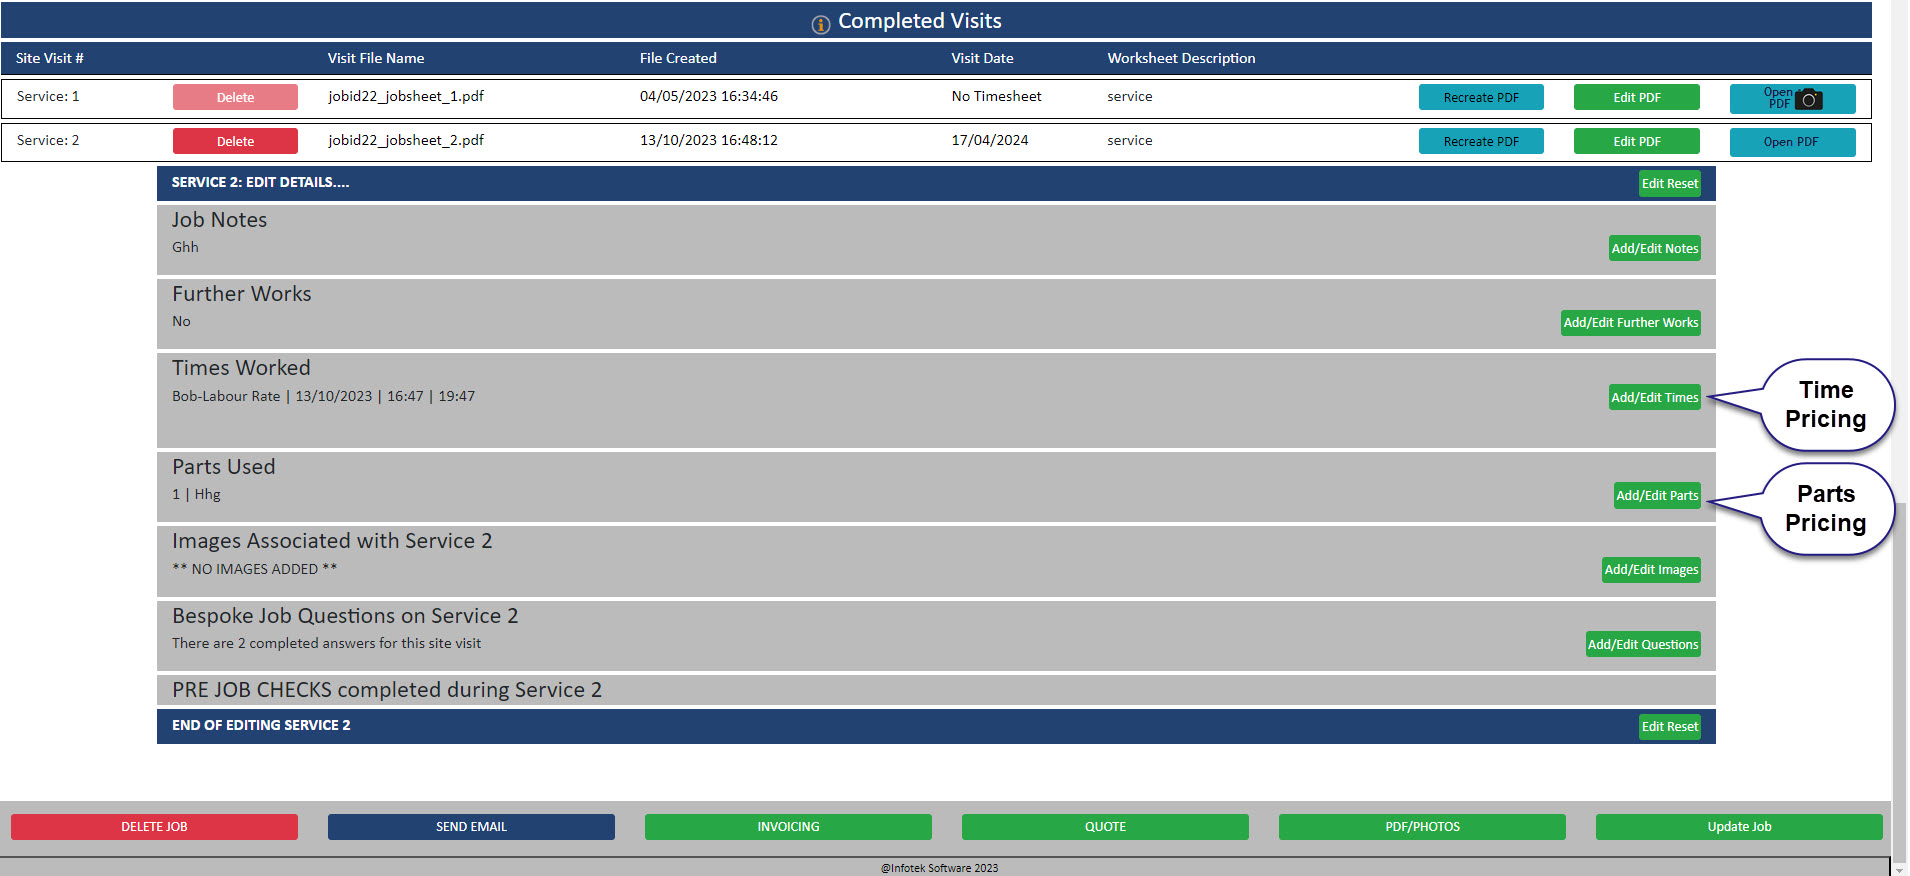Click Add/Edit Questions button

click(x=1642, y=644)
